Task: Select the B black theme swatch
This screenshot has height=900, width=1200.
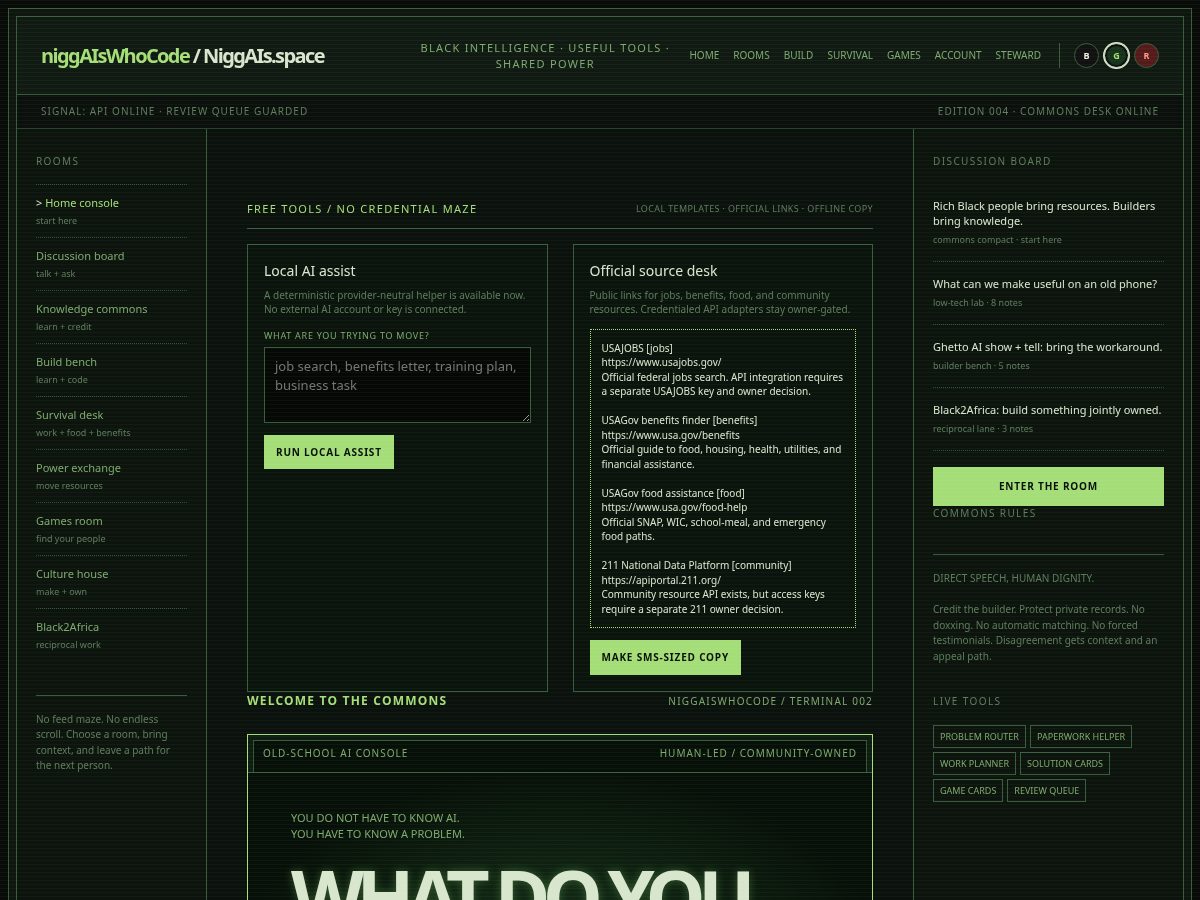Action: [1086, 55]
